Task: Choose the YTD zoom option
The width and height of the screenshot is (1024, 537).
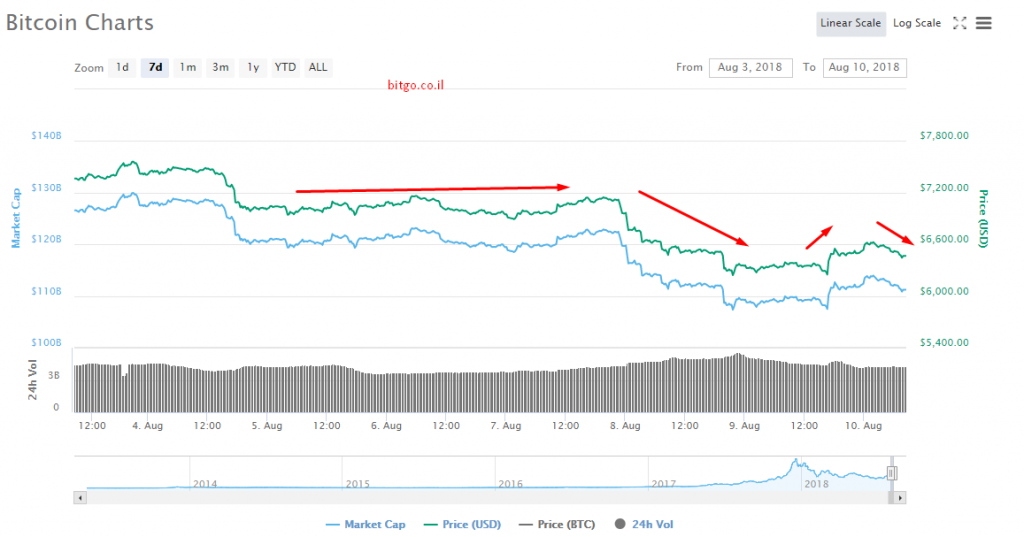Action: coord(285,68)
